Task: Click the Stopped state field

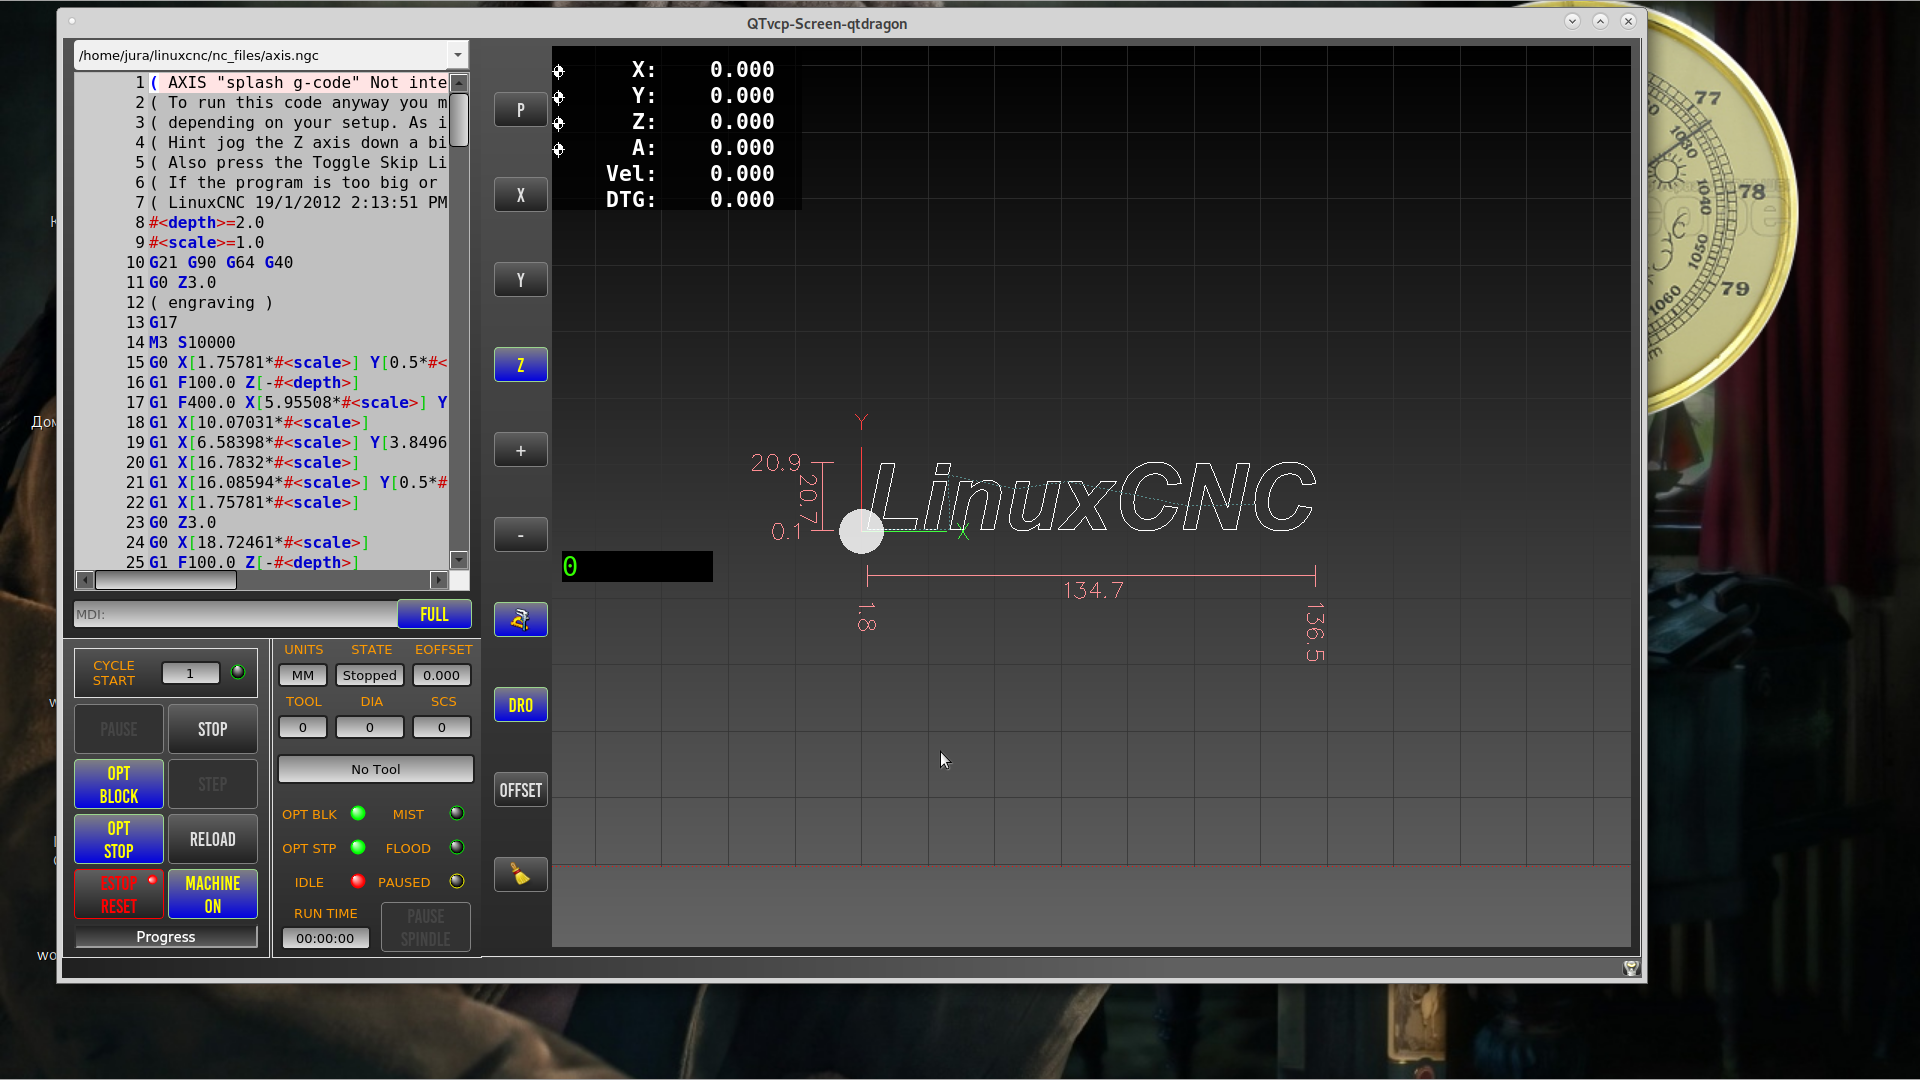Action: coord(370,675)
